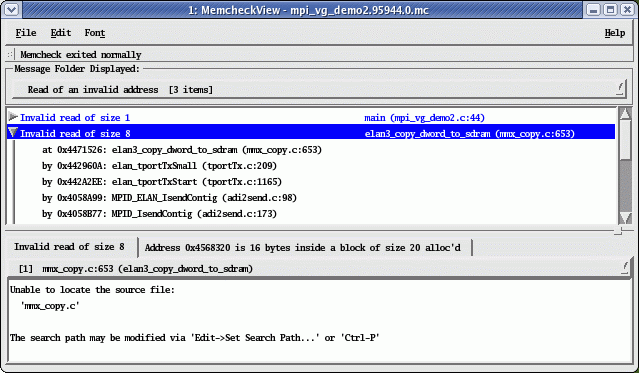Click scroll-down arrow of message list

coord(626,218)
